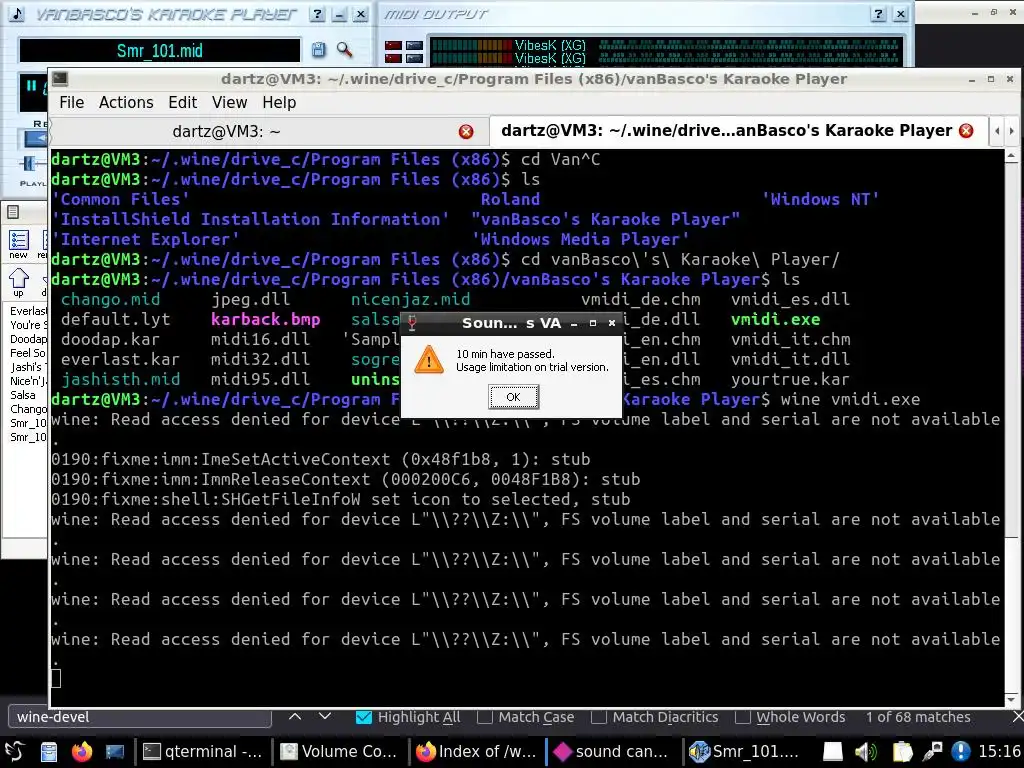Click the qterminal window icon in title bar
This screenshot has width=1024, height=768.
pos(60,79)
